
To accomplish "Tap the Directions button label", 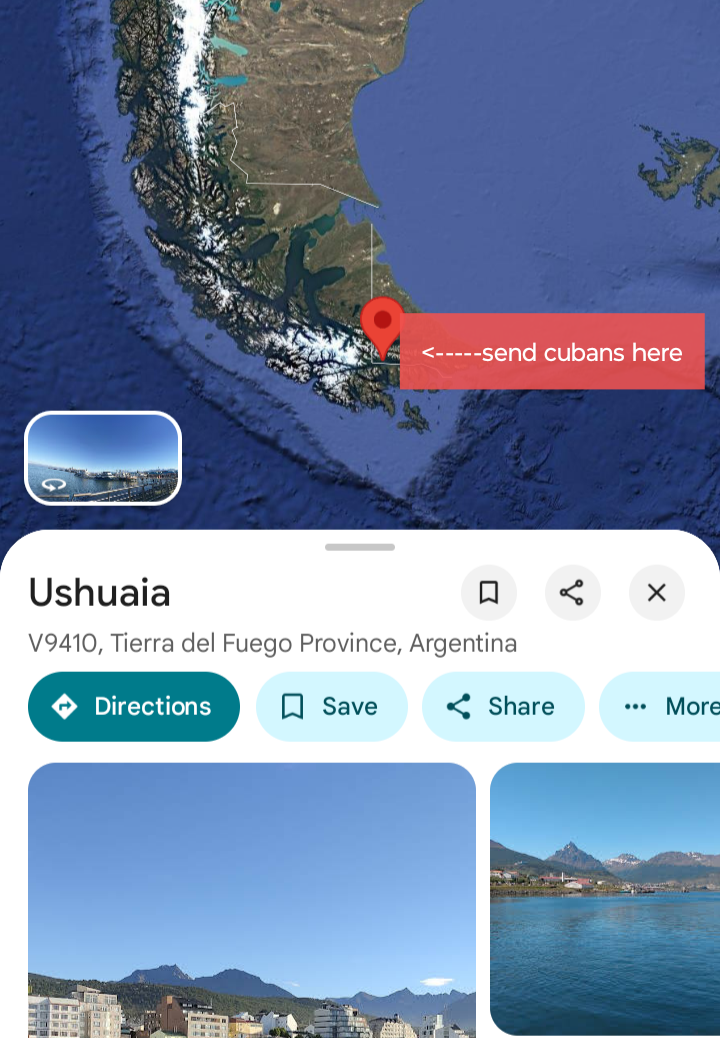I will click(153, 706).
